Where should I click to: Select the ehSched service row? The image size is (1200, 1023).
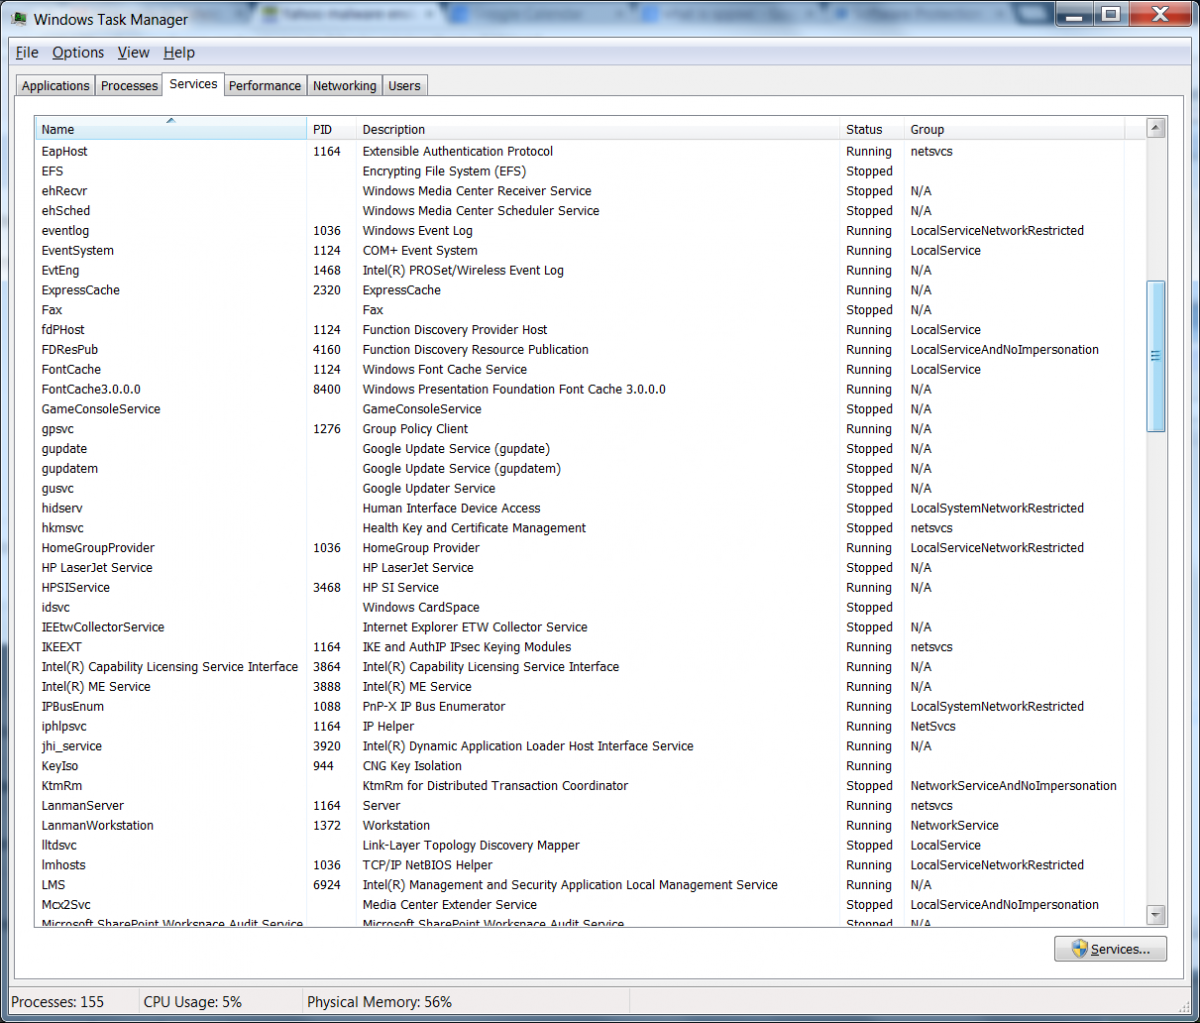590,211
